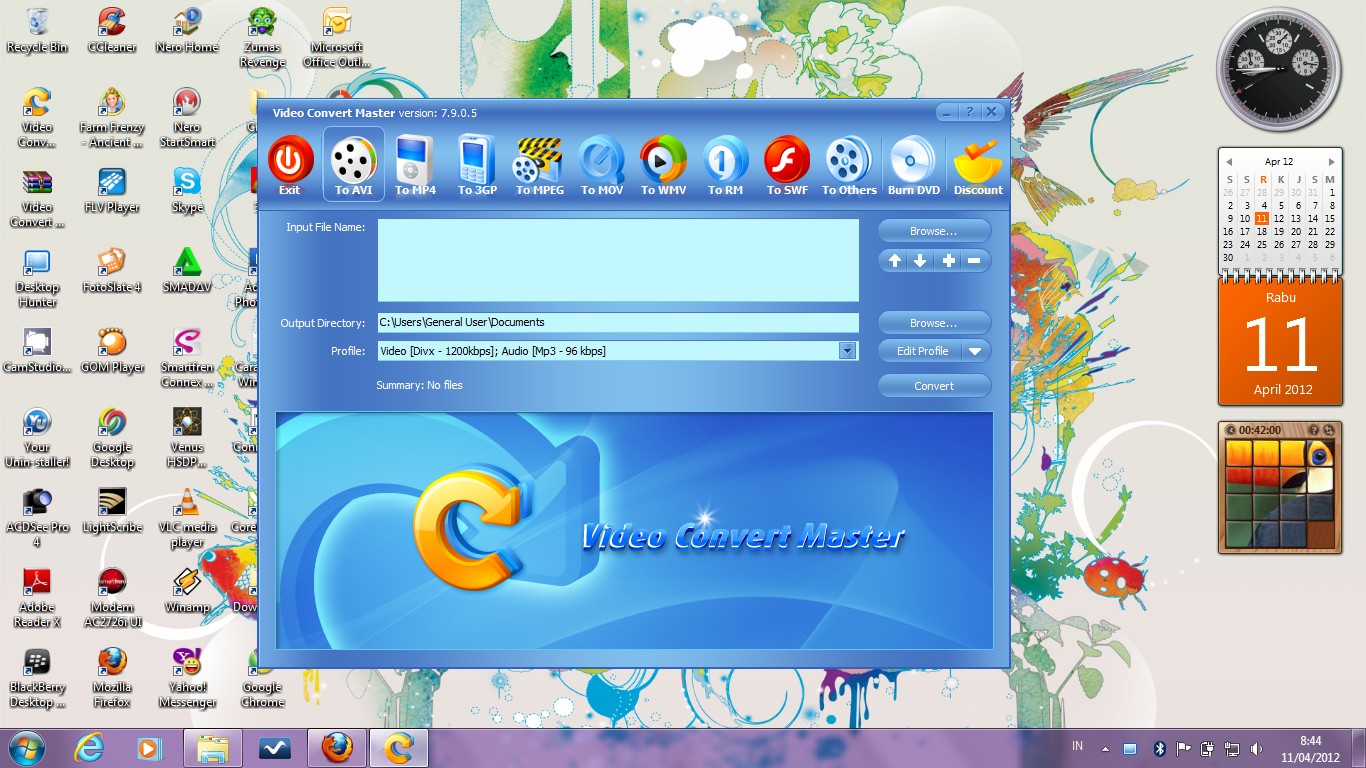Switch to the To WMV converter
Viewport: 1366px width, 768px height.
click(x=662, y=165)
